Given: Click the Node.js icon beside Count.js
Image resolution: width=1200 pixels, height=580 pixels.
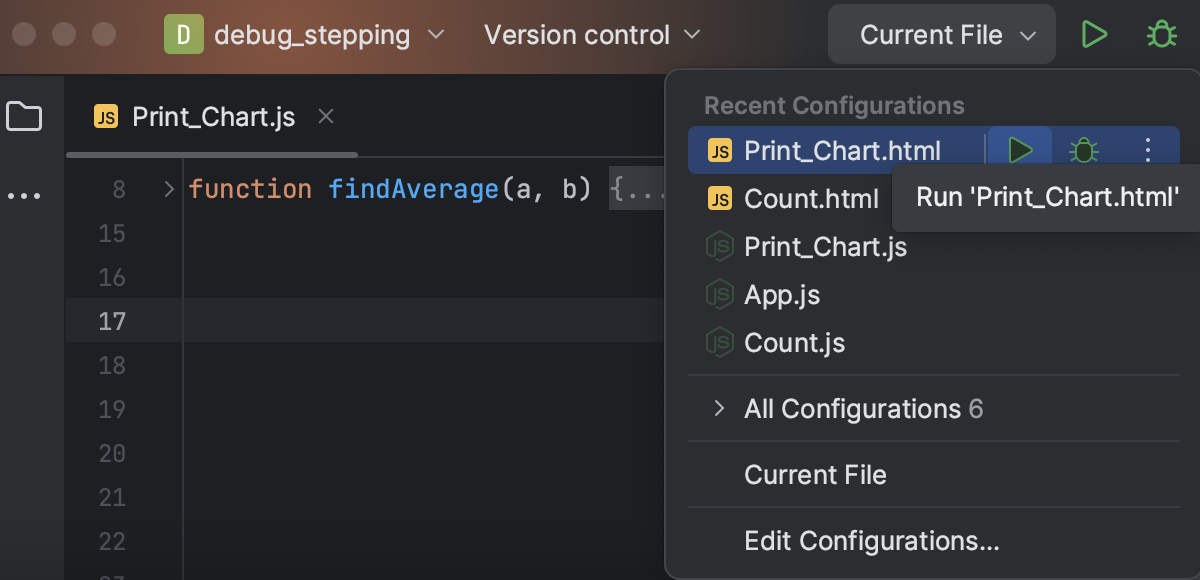Looking at the screenshot, I should 718,343.
